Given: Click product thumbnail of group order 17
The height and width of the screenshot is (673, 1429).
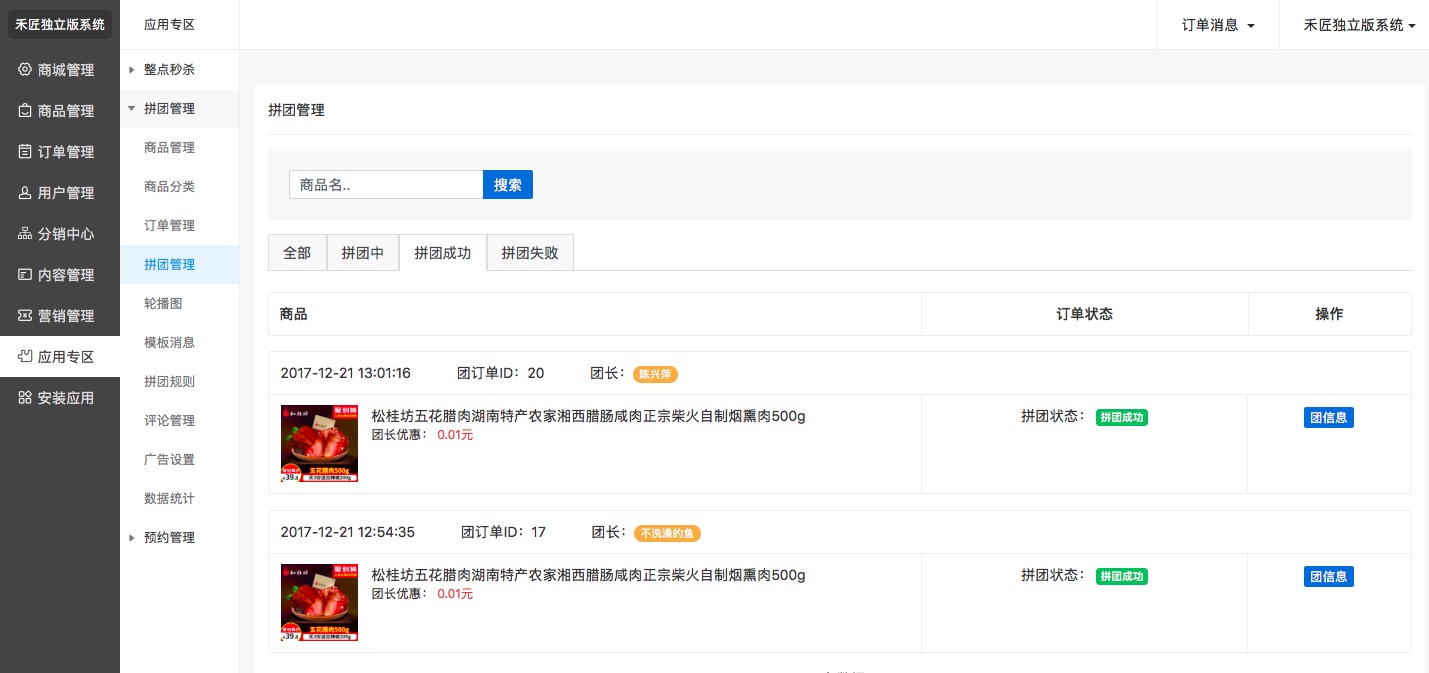Looking at the screenshot, I should point(319,602).
